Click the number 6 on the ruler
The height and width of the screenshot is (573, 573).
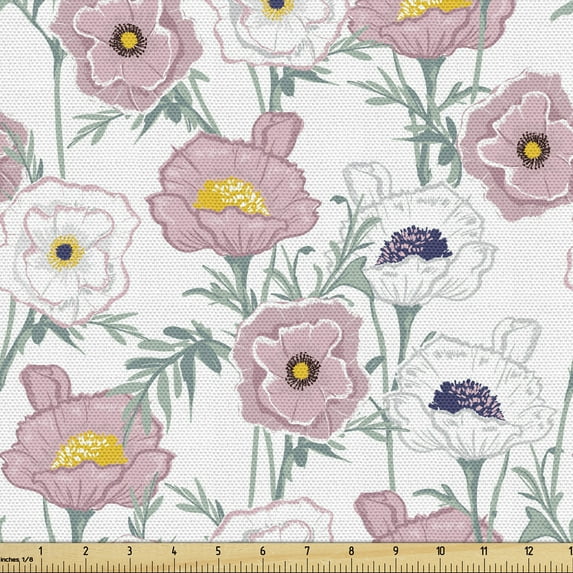click(x=263, y=551)
